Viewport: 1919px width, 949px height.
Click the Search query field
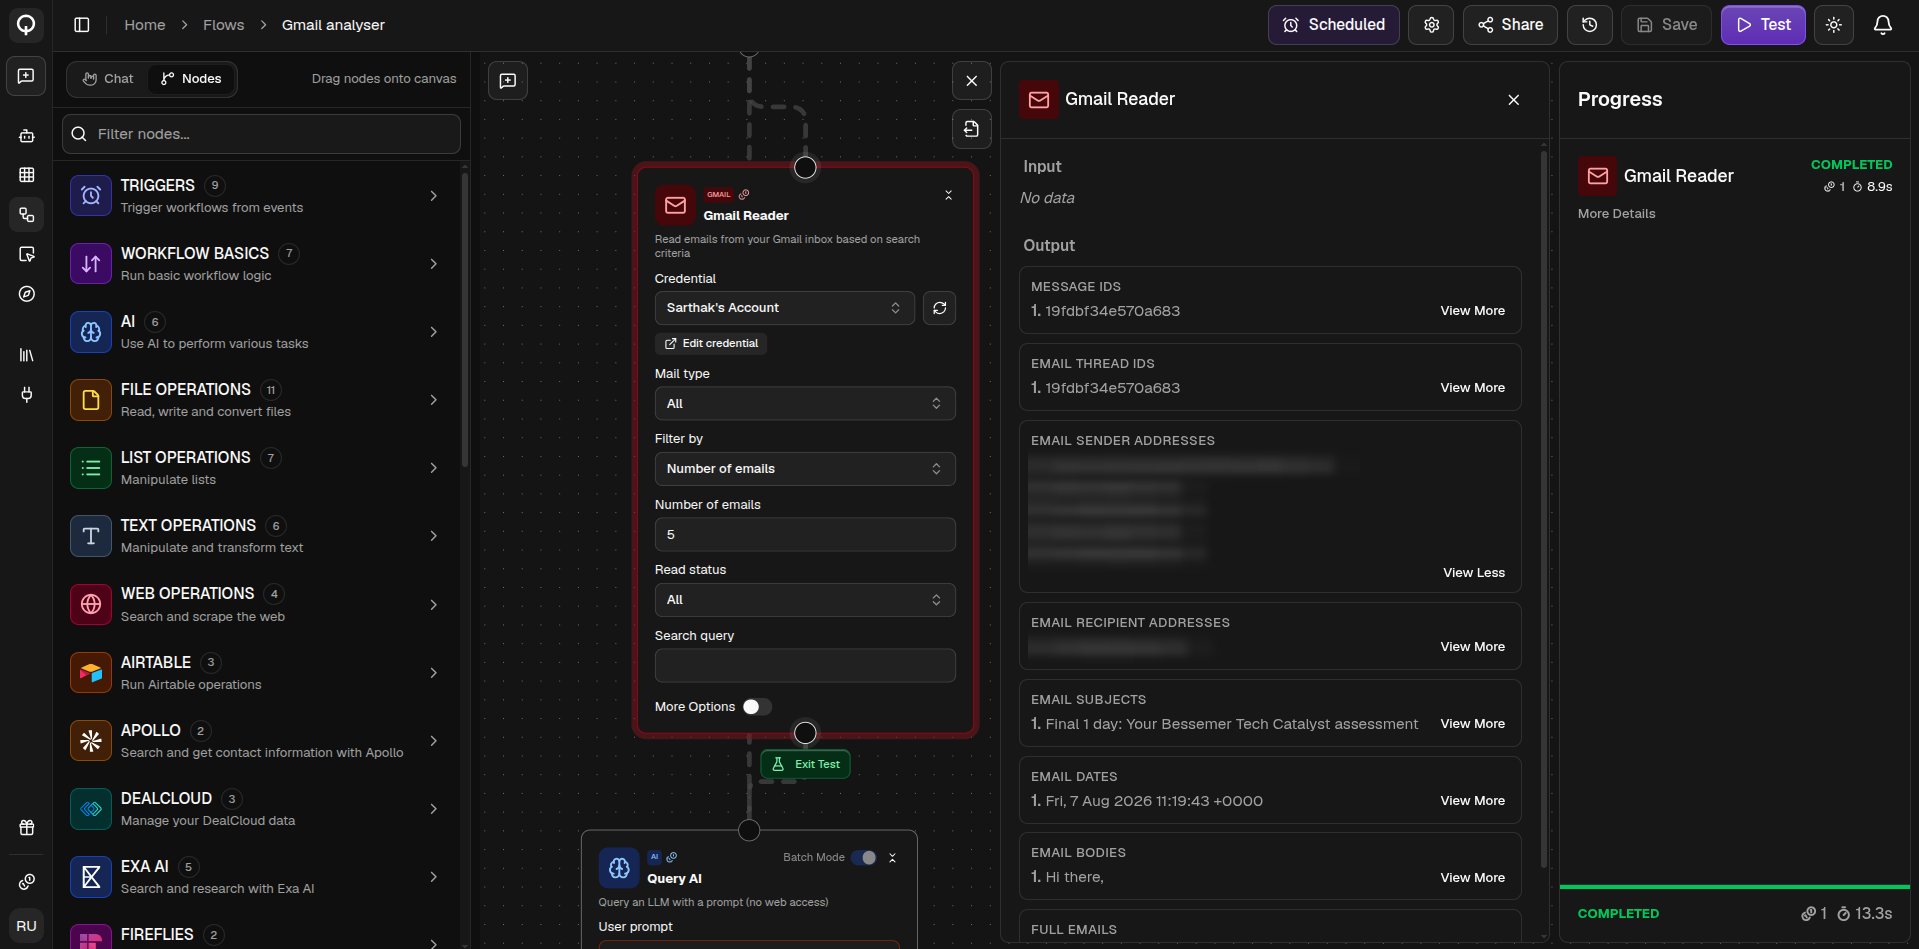coord(805,666)
